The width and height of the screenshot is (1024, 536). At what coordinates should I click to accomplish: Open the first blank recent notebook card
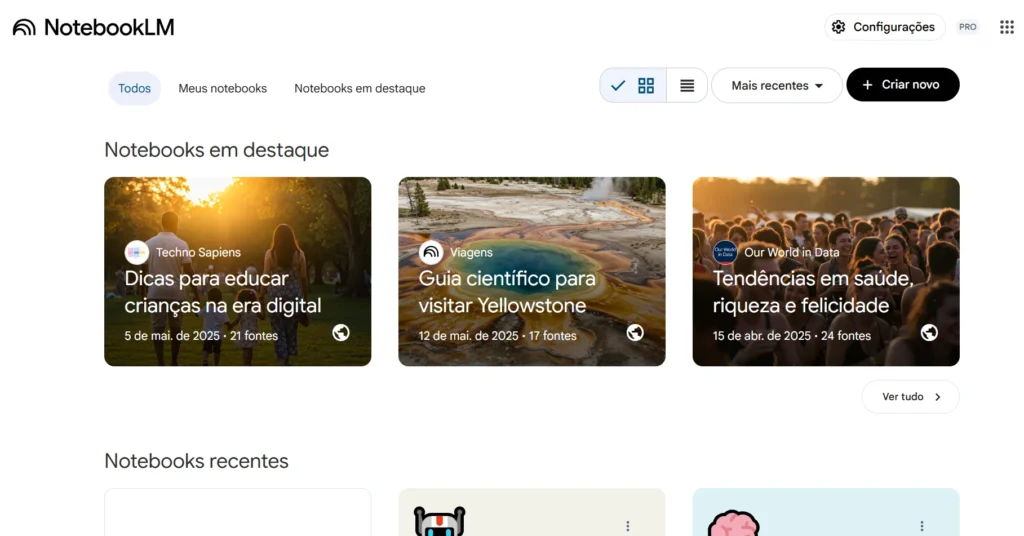[x=237, y=513]
